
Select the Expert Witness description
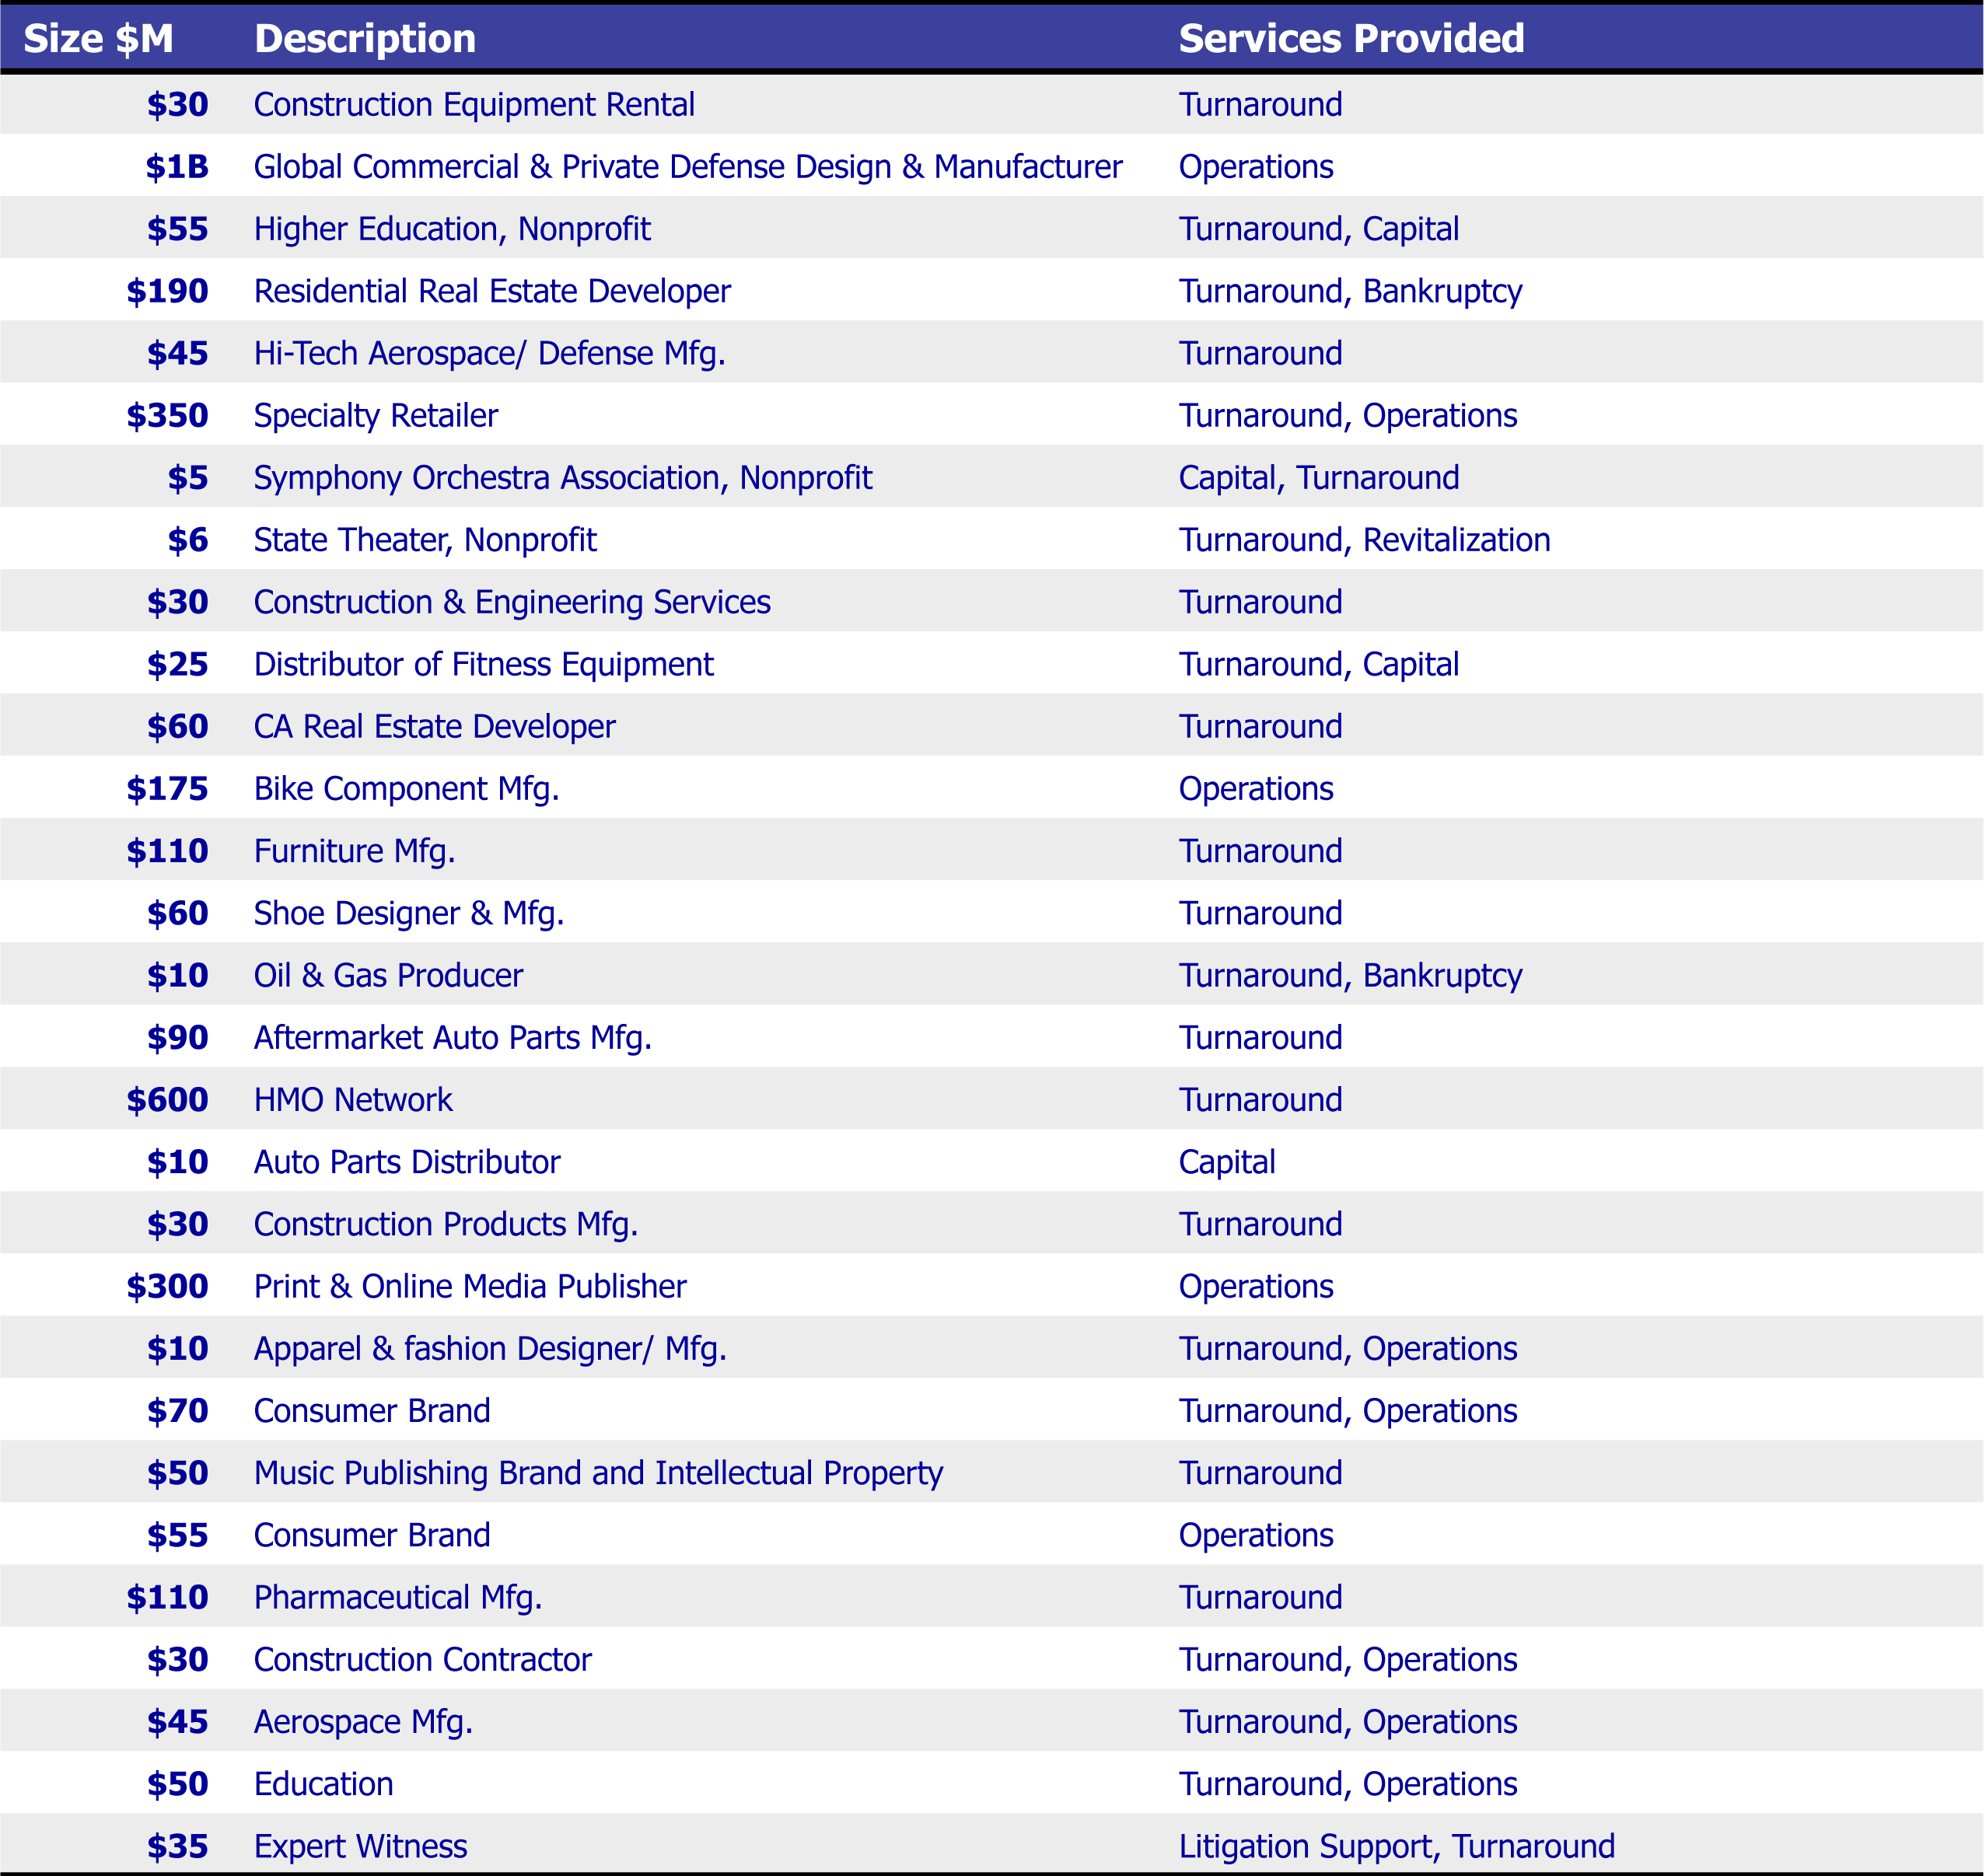tap(360, 1846)
